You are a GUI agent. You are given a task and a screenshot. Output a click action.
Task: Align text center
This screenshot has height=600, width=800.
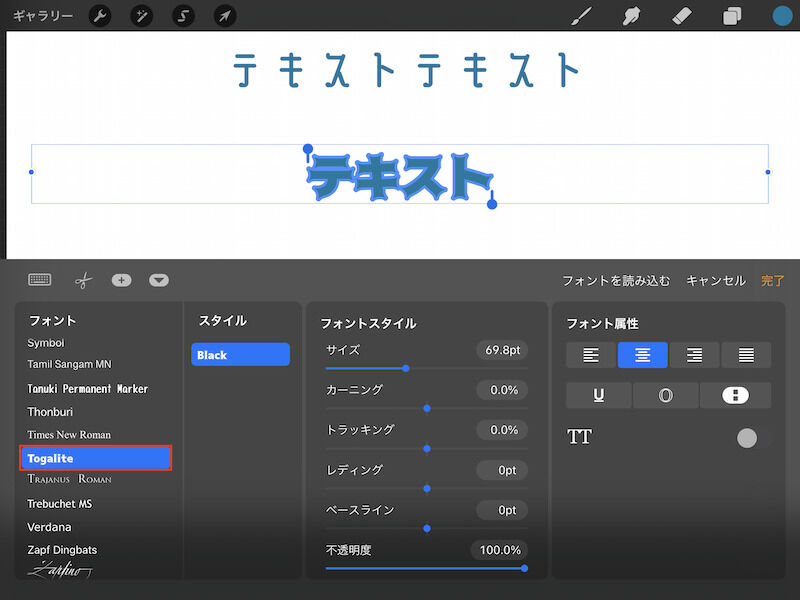(x=642, y=355)
